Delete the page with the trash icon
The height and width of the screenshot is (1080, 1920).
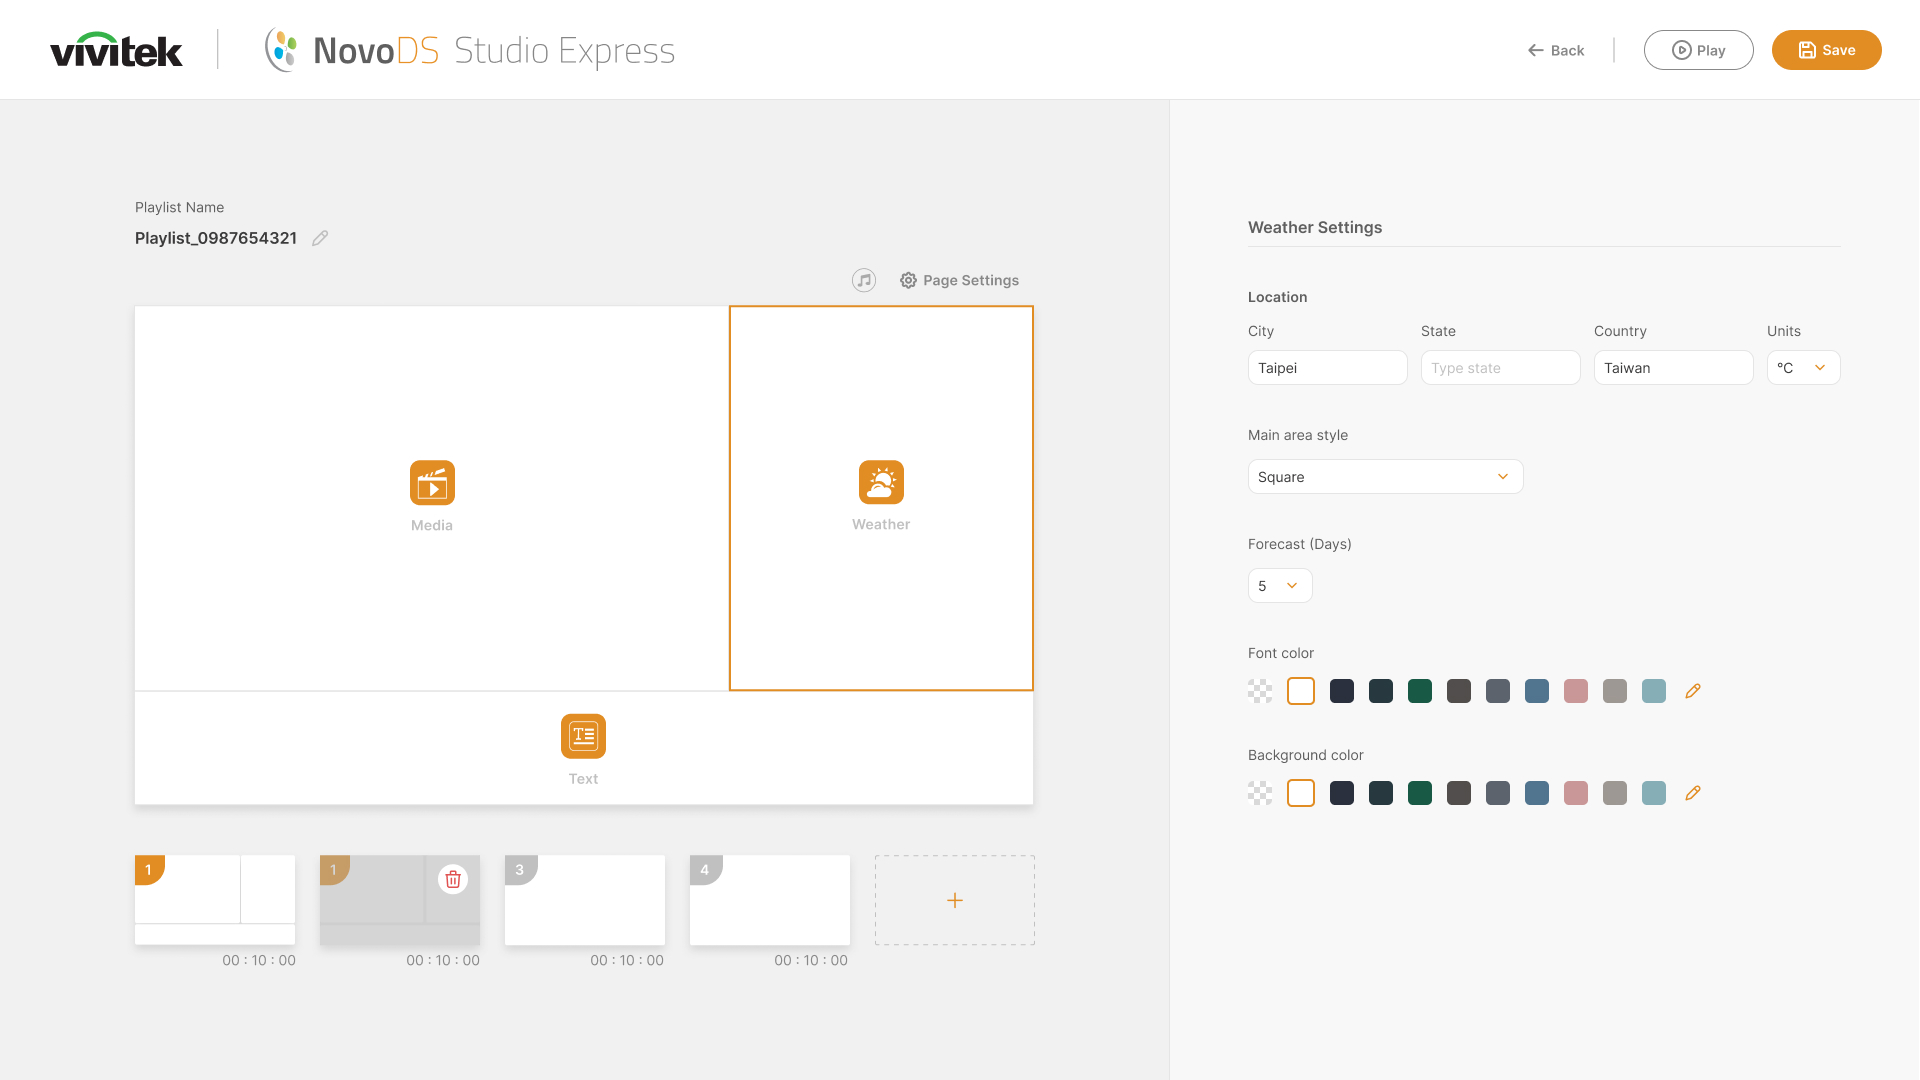[453, 879]
